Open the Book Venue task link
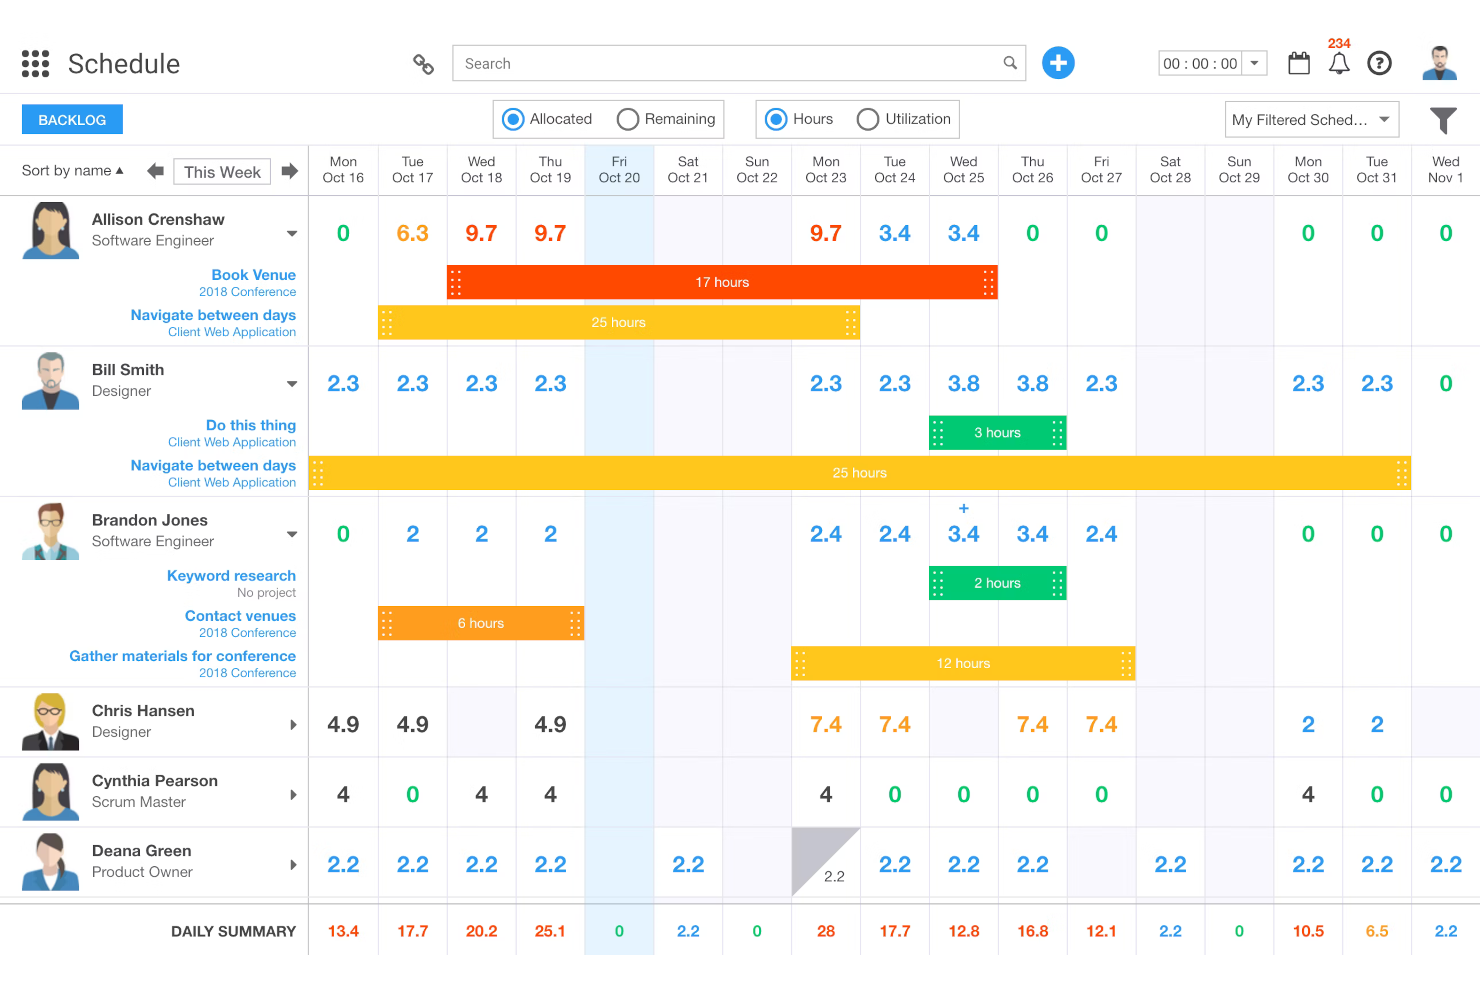 tap(253, 274)
